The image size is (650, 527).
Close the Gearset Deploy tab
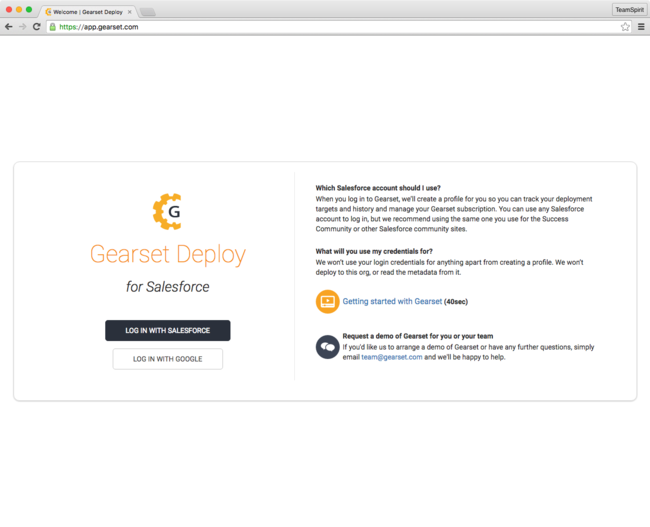130,12
